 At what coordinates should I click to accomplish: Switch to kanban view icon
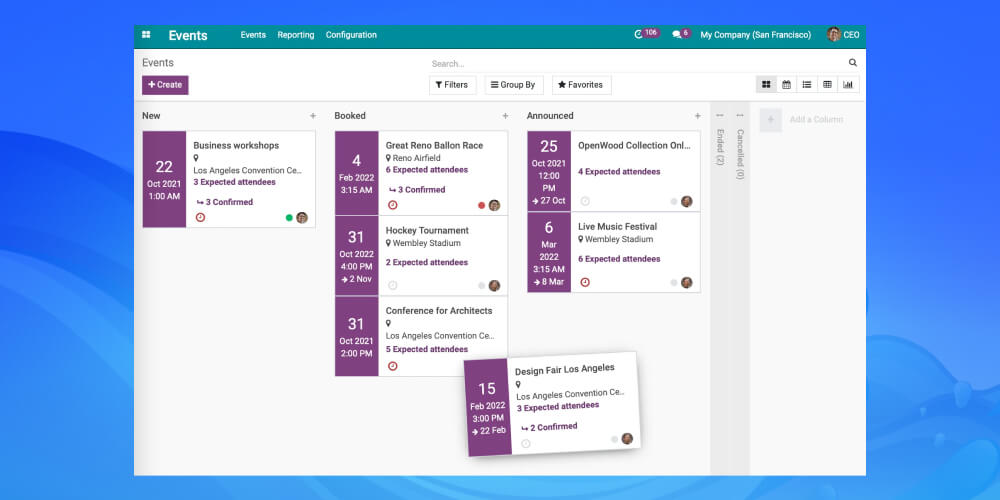[x=766, y=84]
